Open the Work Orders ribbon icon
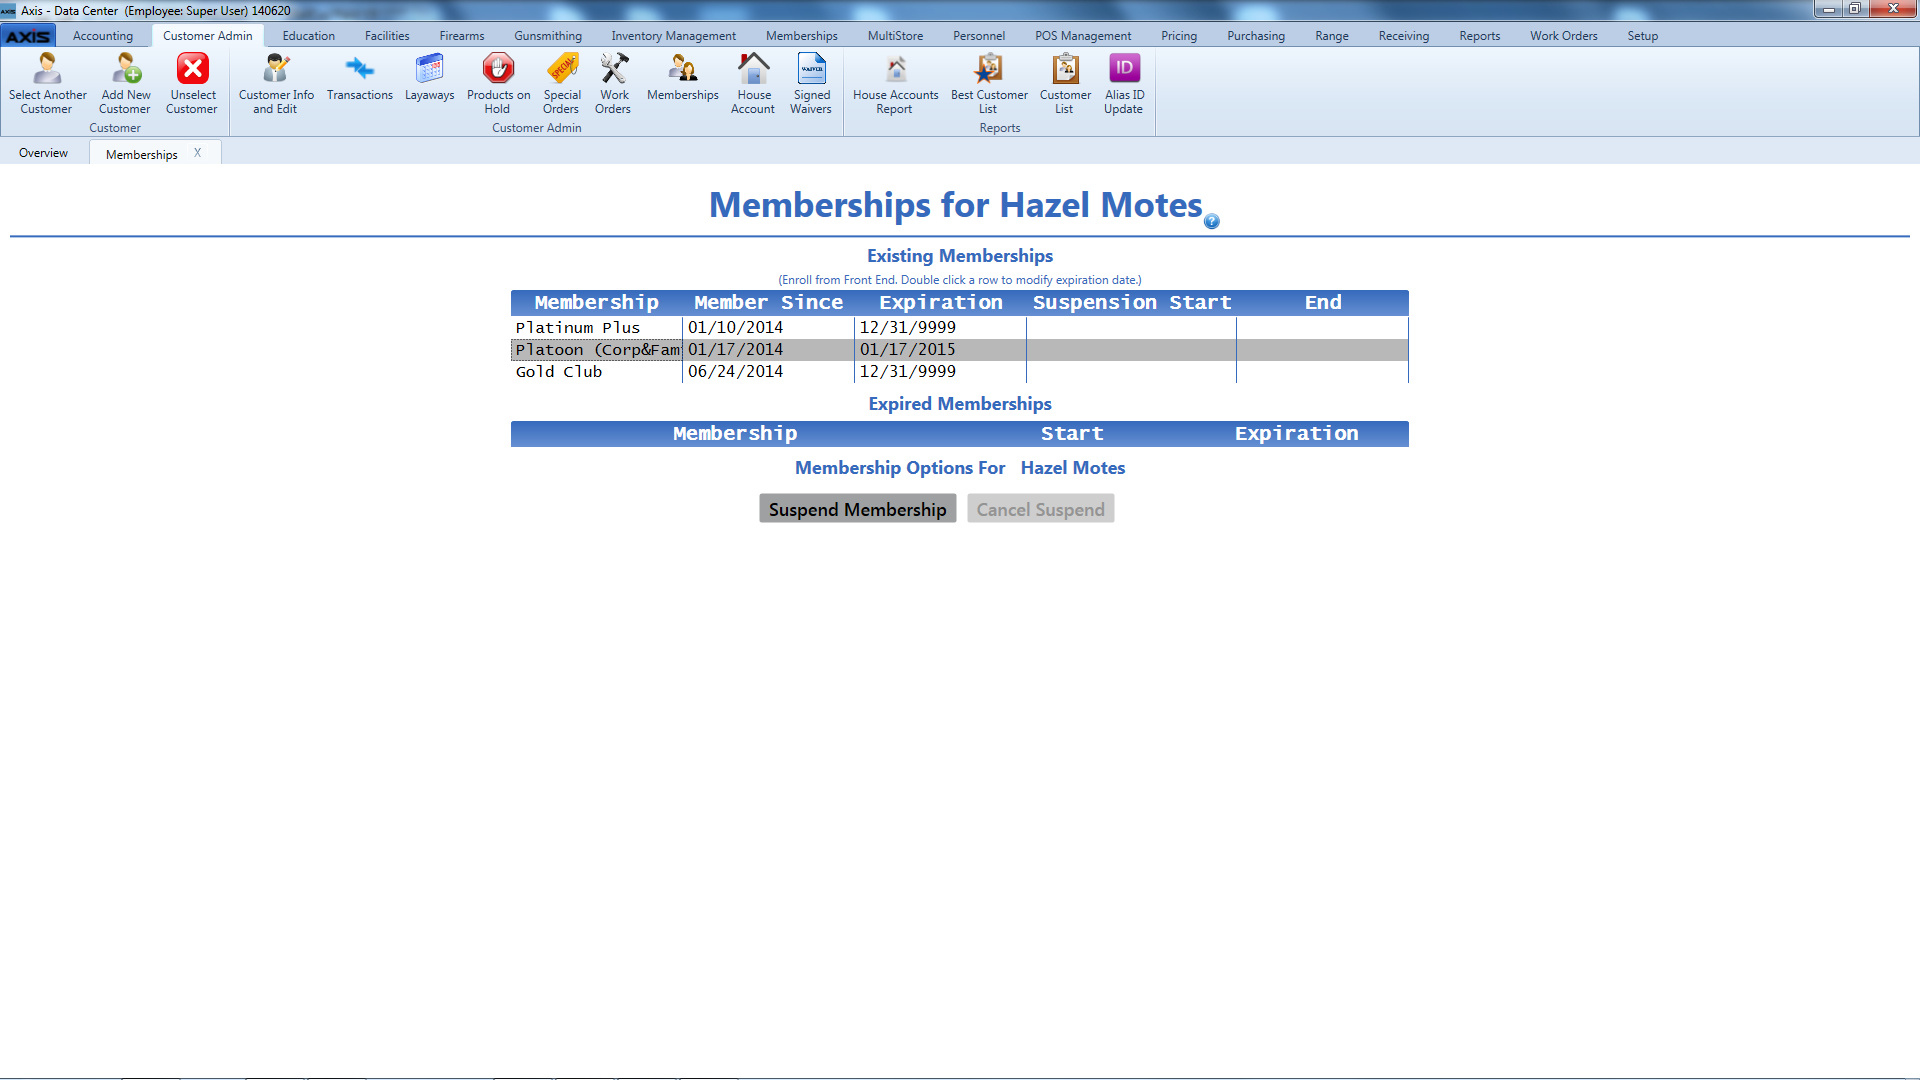The image size is (1920, 1080). [x=614, y=83]
